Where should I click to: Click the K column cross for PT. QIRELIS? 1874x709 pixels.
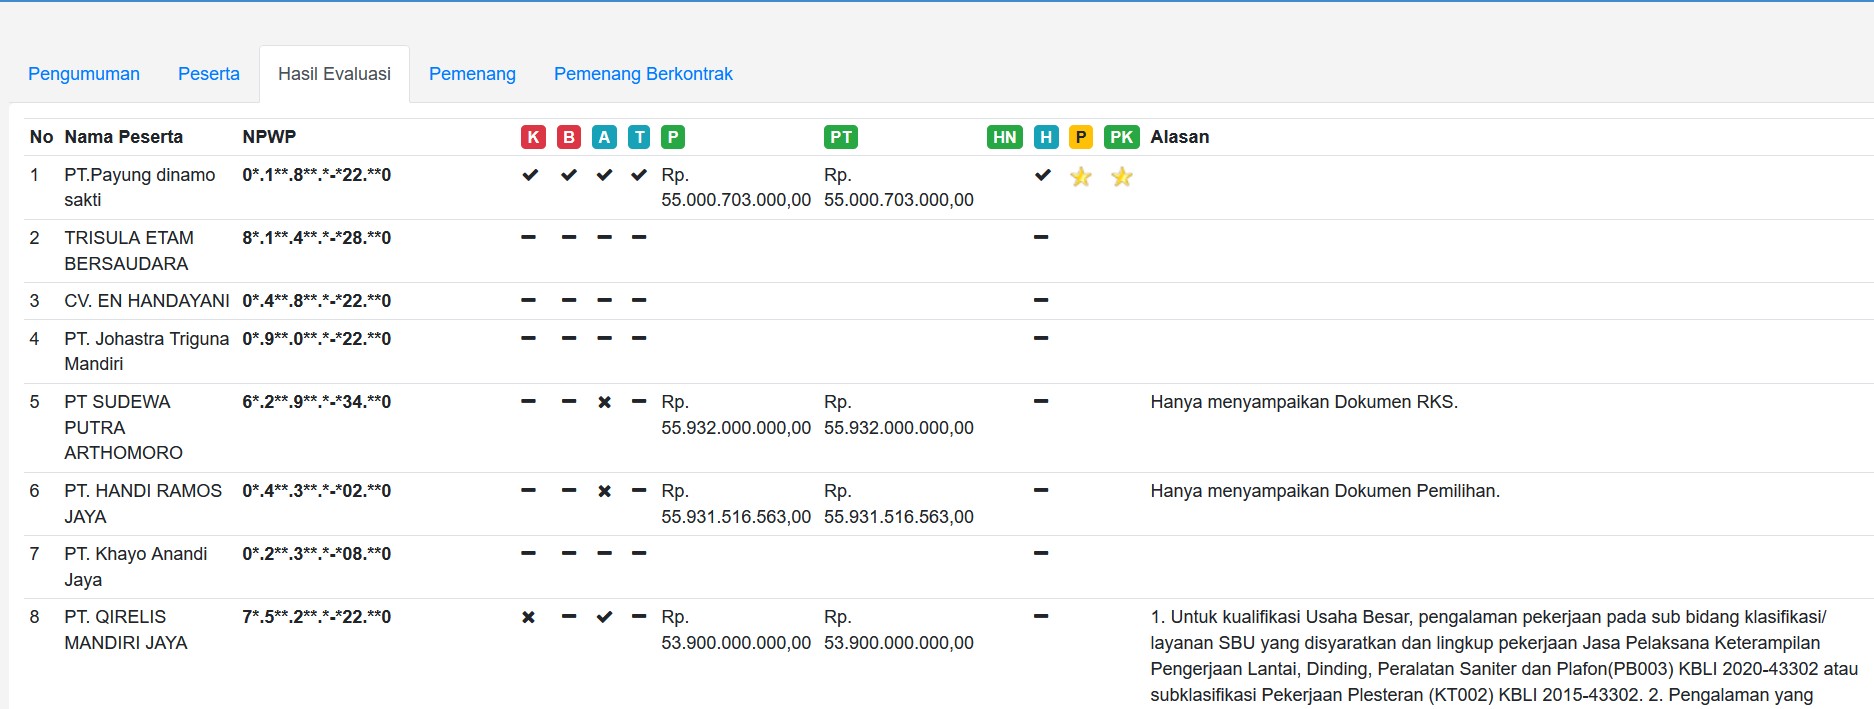529,617
